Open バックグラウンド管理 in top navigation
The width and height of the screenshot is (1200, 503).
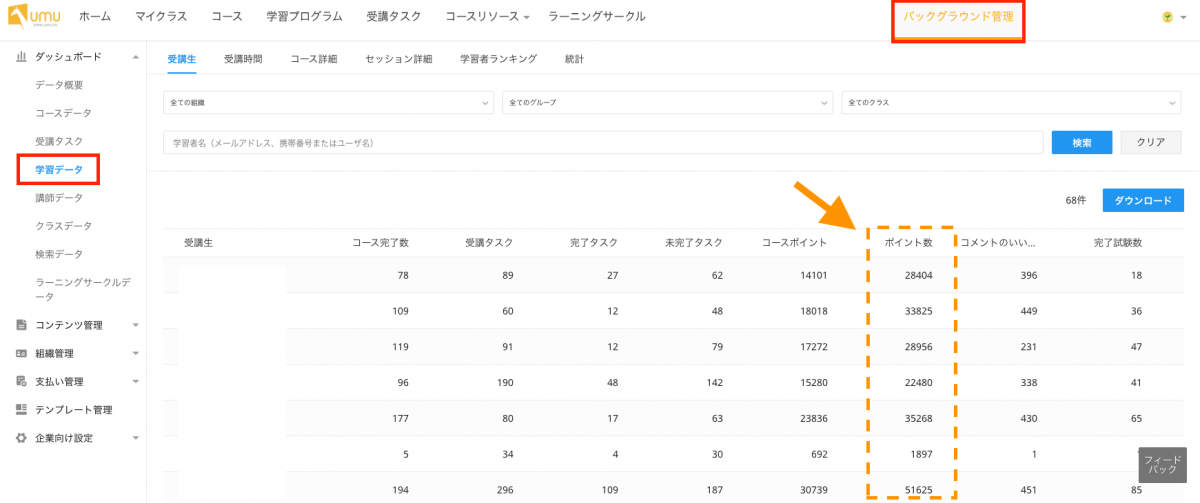[x=958, y=17]
